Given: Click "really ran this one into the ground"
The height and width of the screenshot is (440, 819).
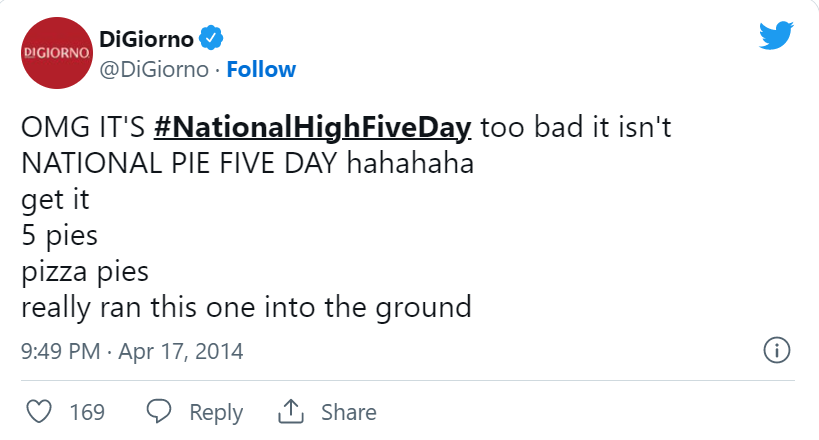Looking at the screenshot, I should point(246,306).
